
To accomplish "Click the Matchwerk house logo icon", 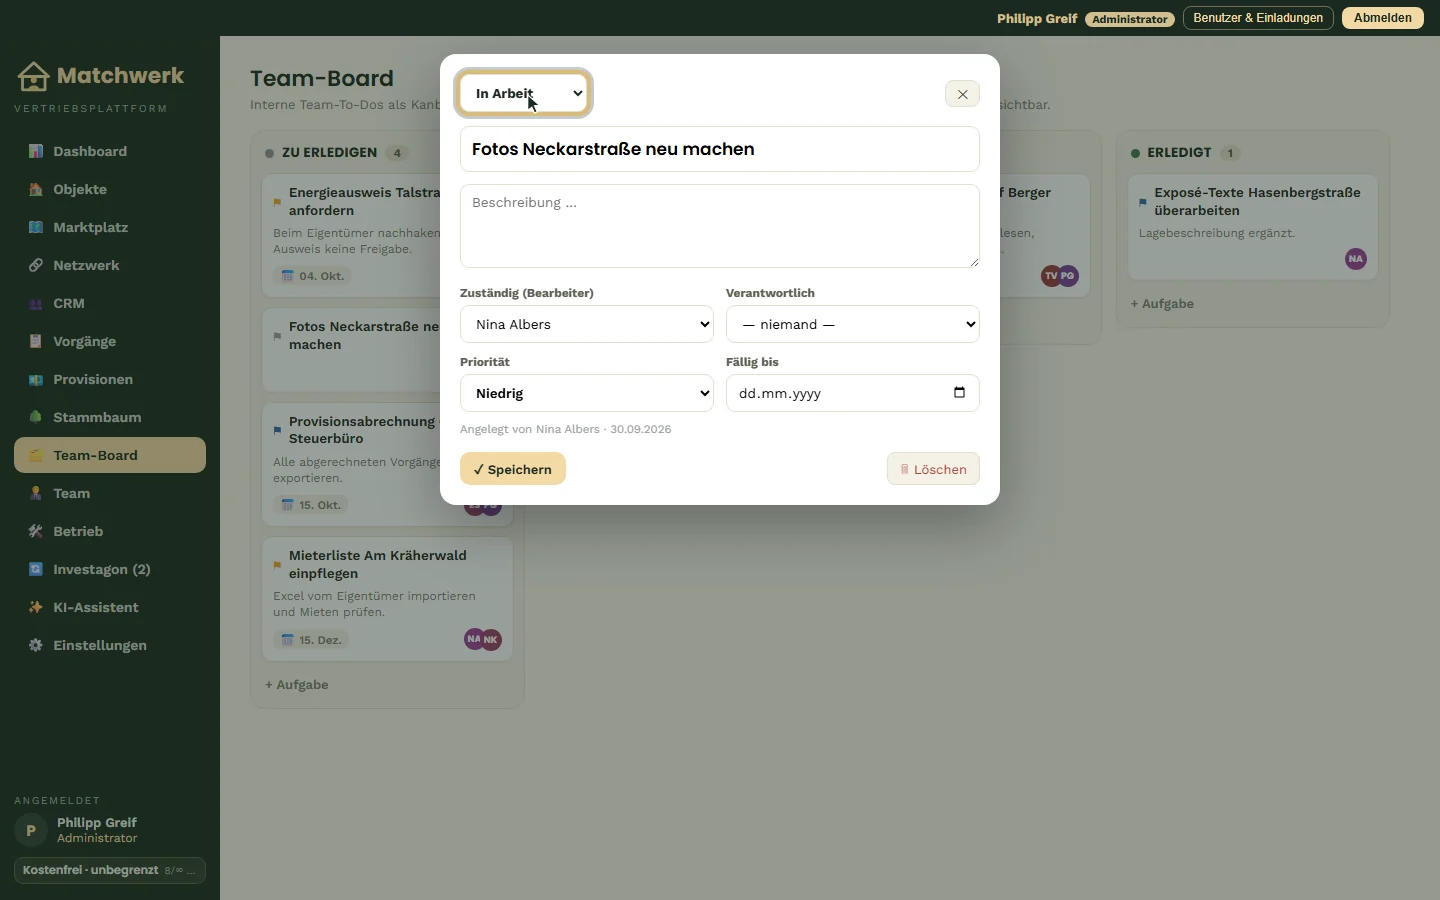I will point(33,76).
